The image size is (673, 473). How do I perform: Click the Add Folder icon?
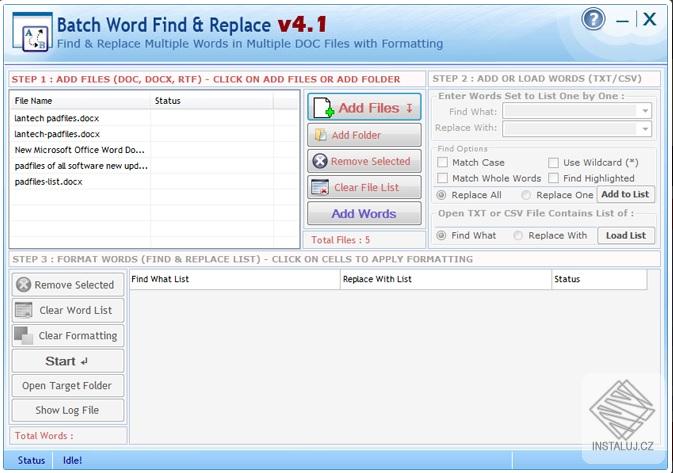coord(321,135)
